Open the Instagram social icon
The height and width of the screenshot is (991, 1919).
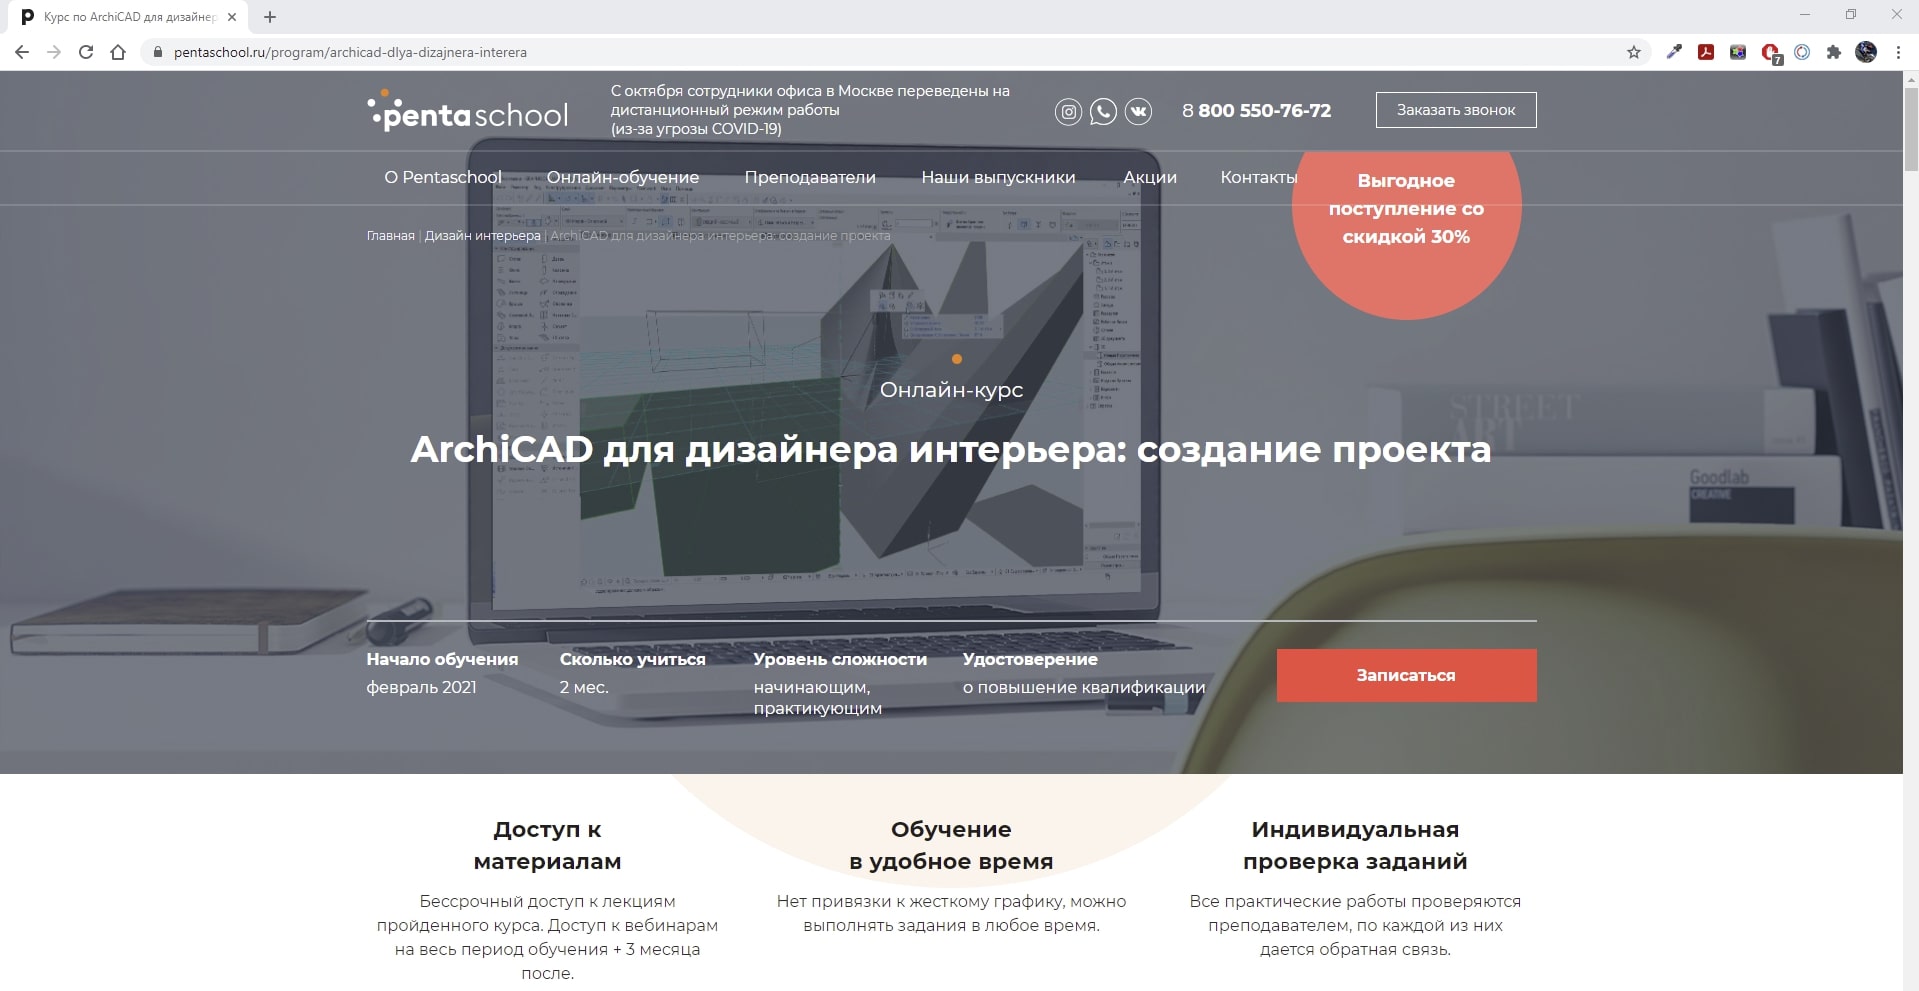pos(1068,111)
